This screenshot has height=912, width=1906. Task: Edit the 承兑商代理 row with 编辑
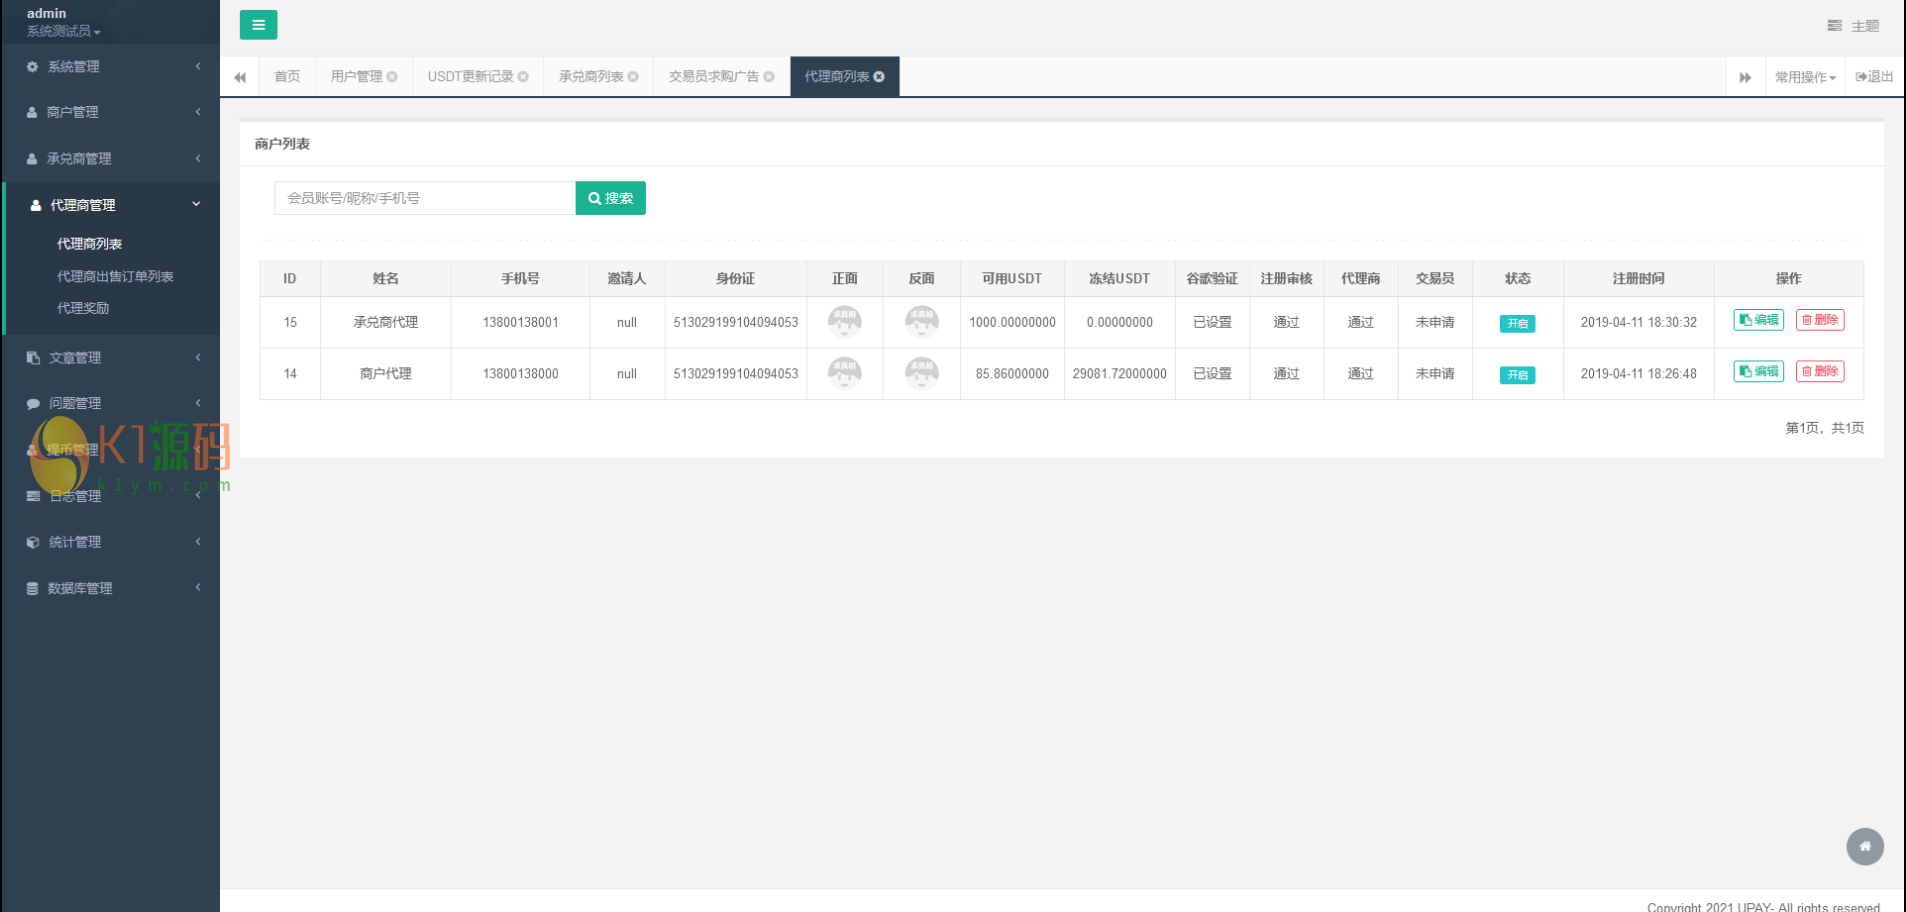[1759, 320]
